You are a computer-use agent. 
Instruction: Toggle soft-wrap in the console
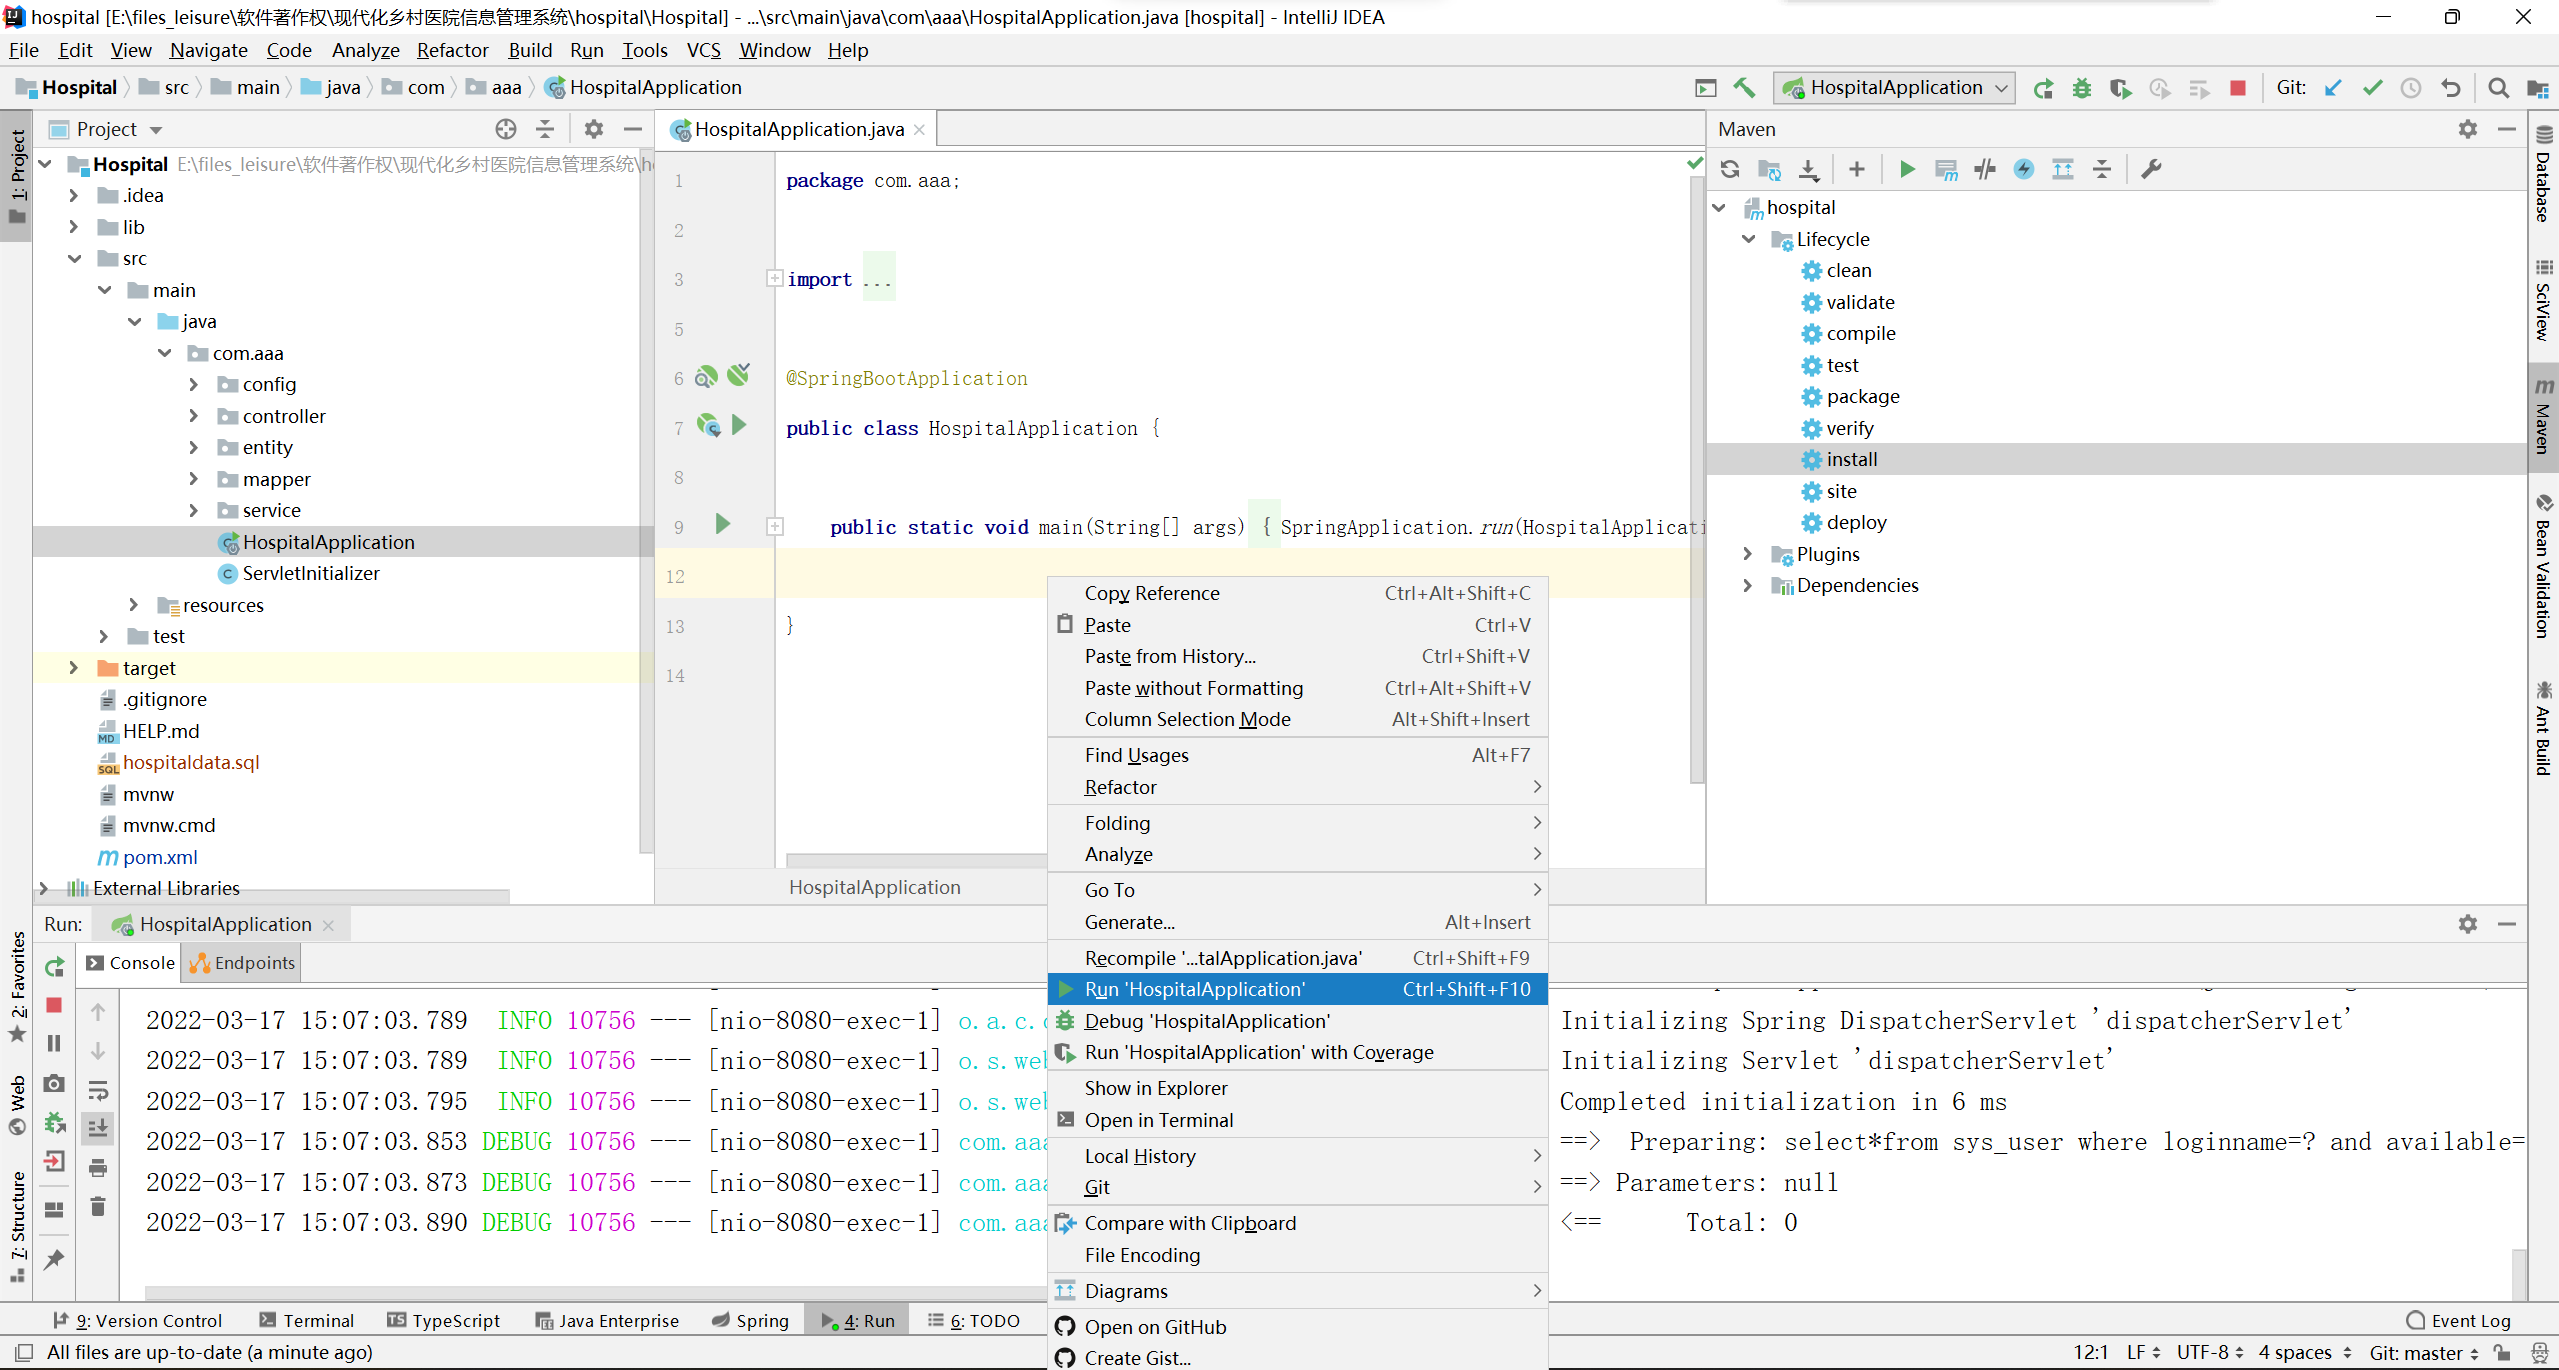(x=98, y=1089)
